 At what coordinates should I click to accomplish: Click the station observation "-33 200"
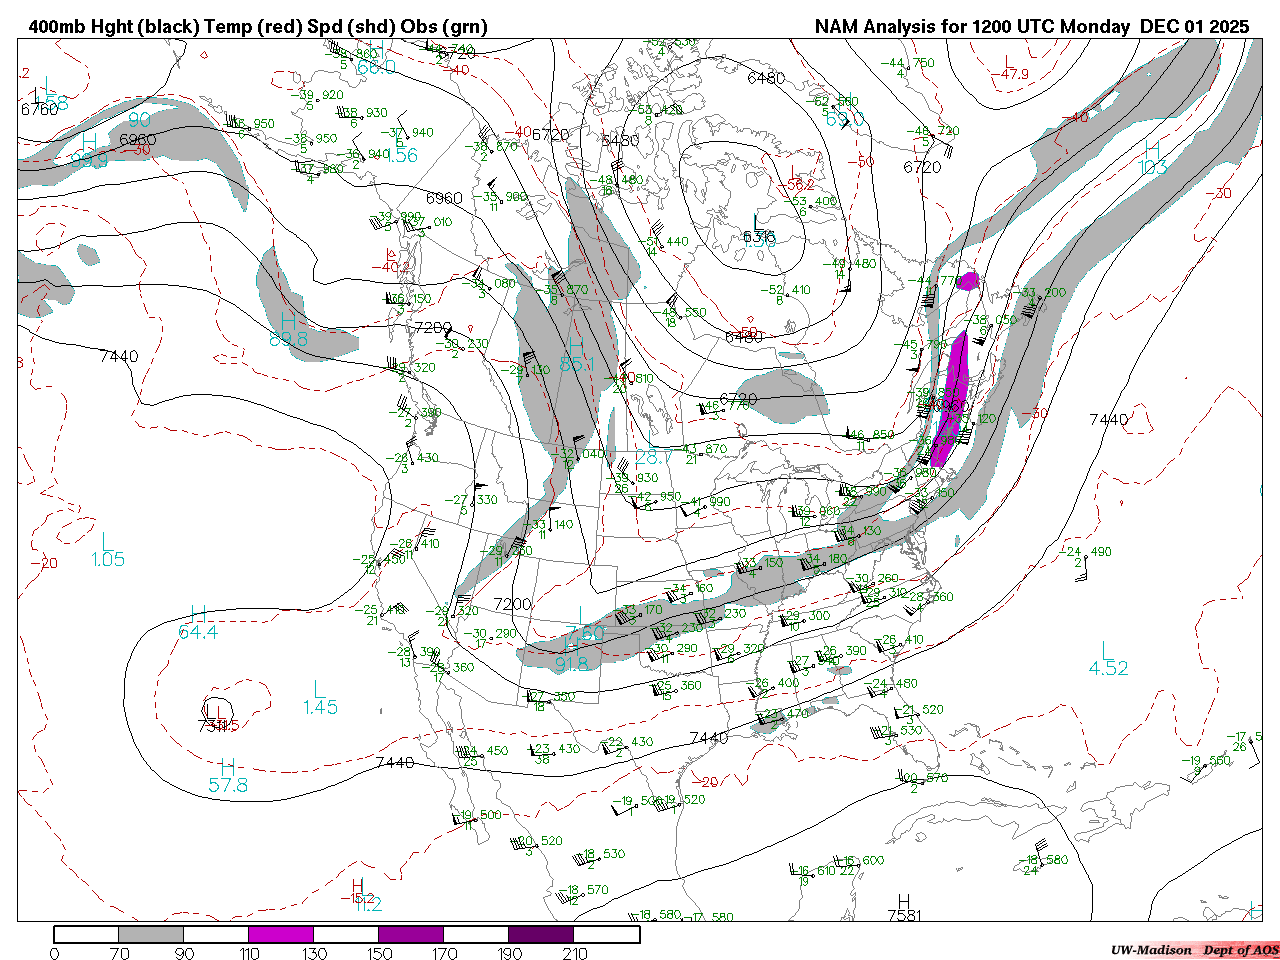pos(1040,293)
